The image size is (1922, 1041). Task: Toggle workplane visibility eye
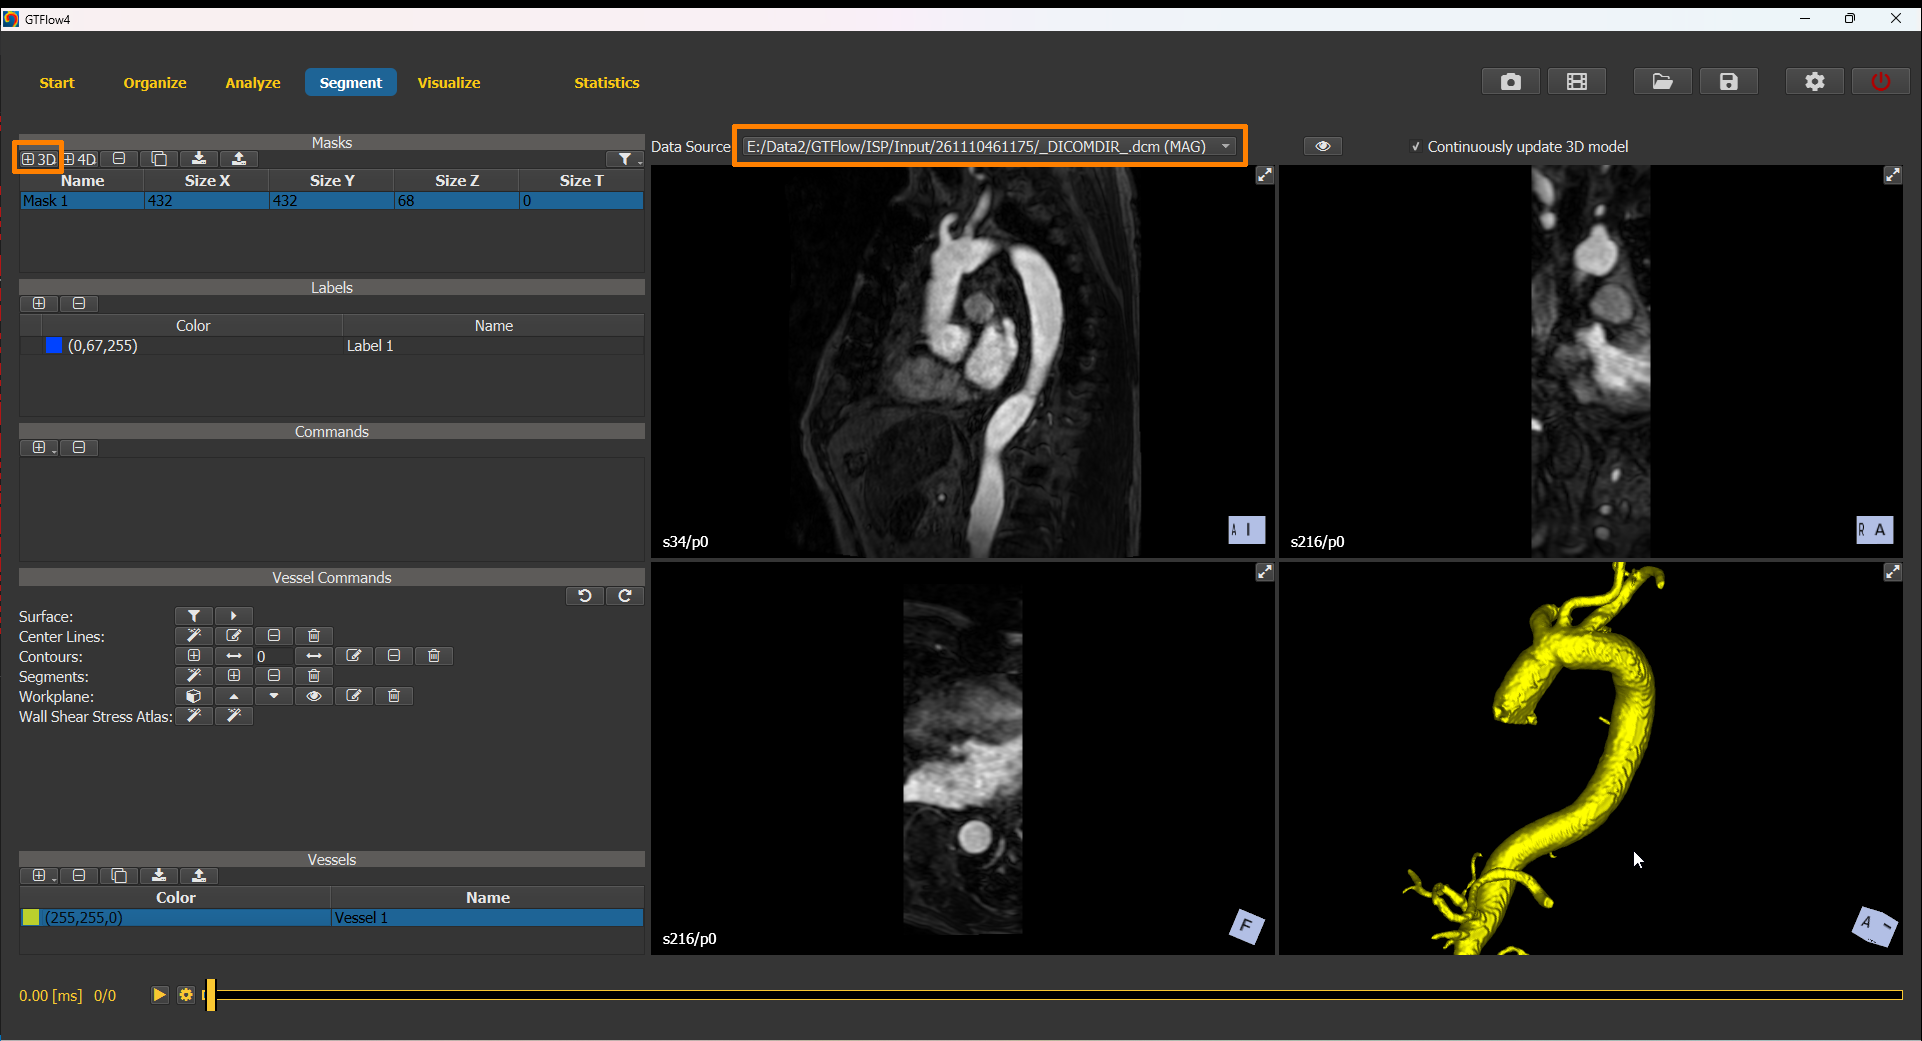tap(314, 696)
